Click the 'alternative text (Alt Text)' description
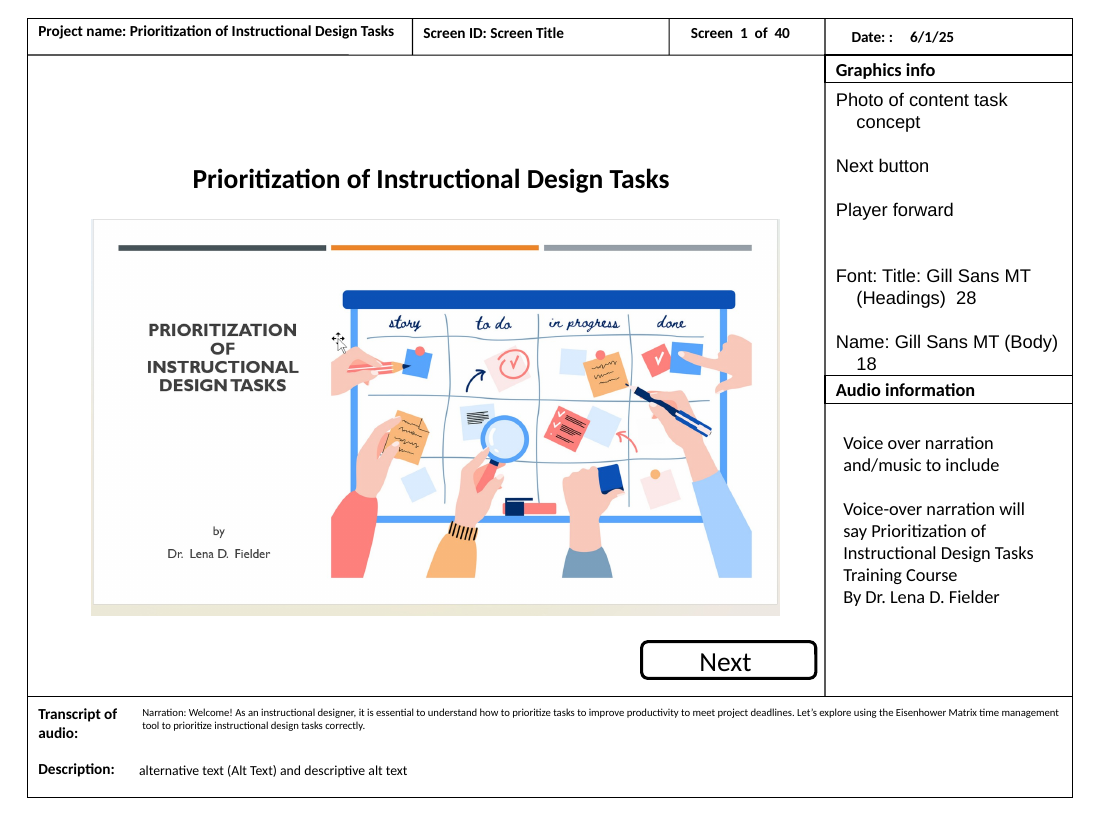The height and width of the screenshot is (825, 1100). tap(273, 770)
